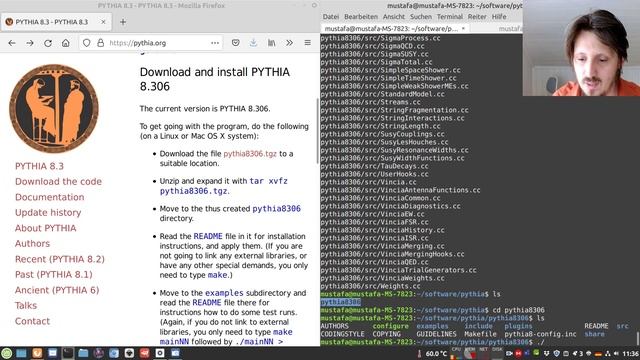Close the first terminal tab
Screen dimensions: 640x360
[463, 29]
